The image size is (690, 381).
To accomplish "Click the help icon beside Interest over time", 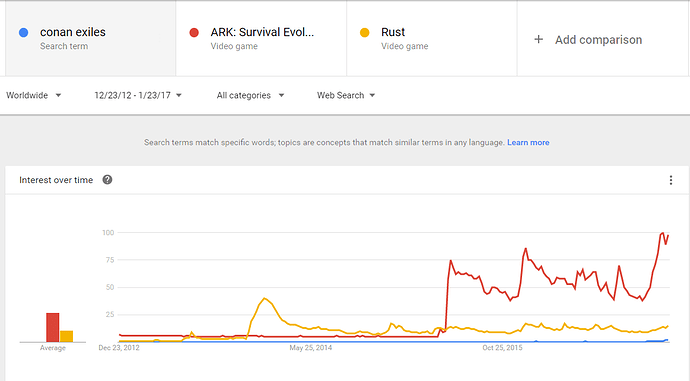I will [x=107, y=180].
